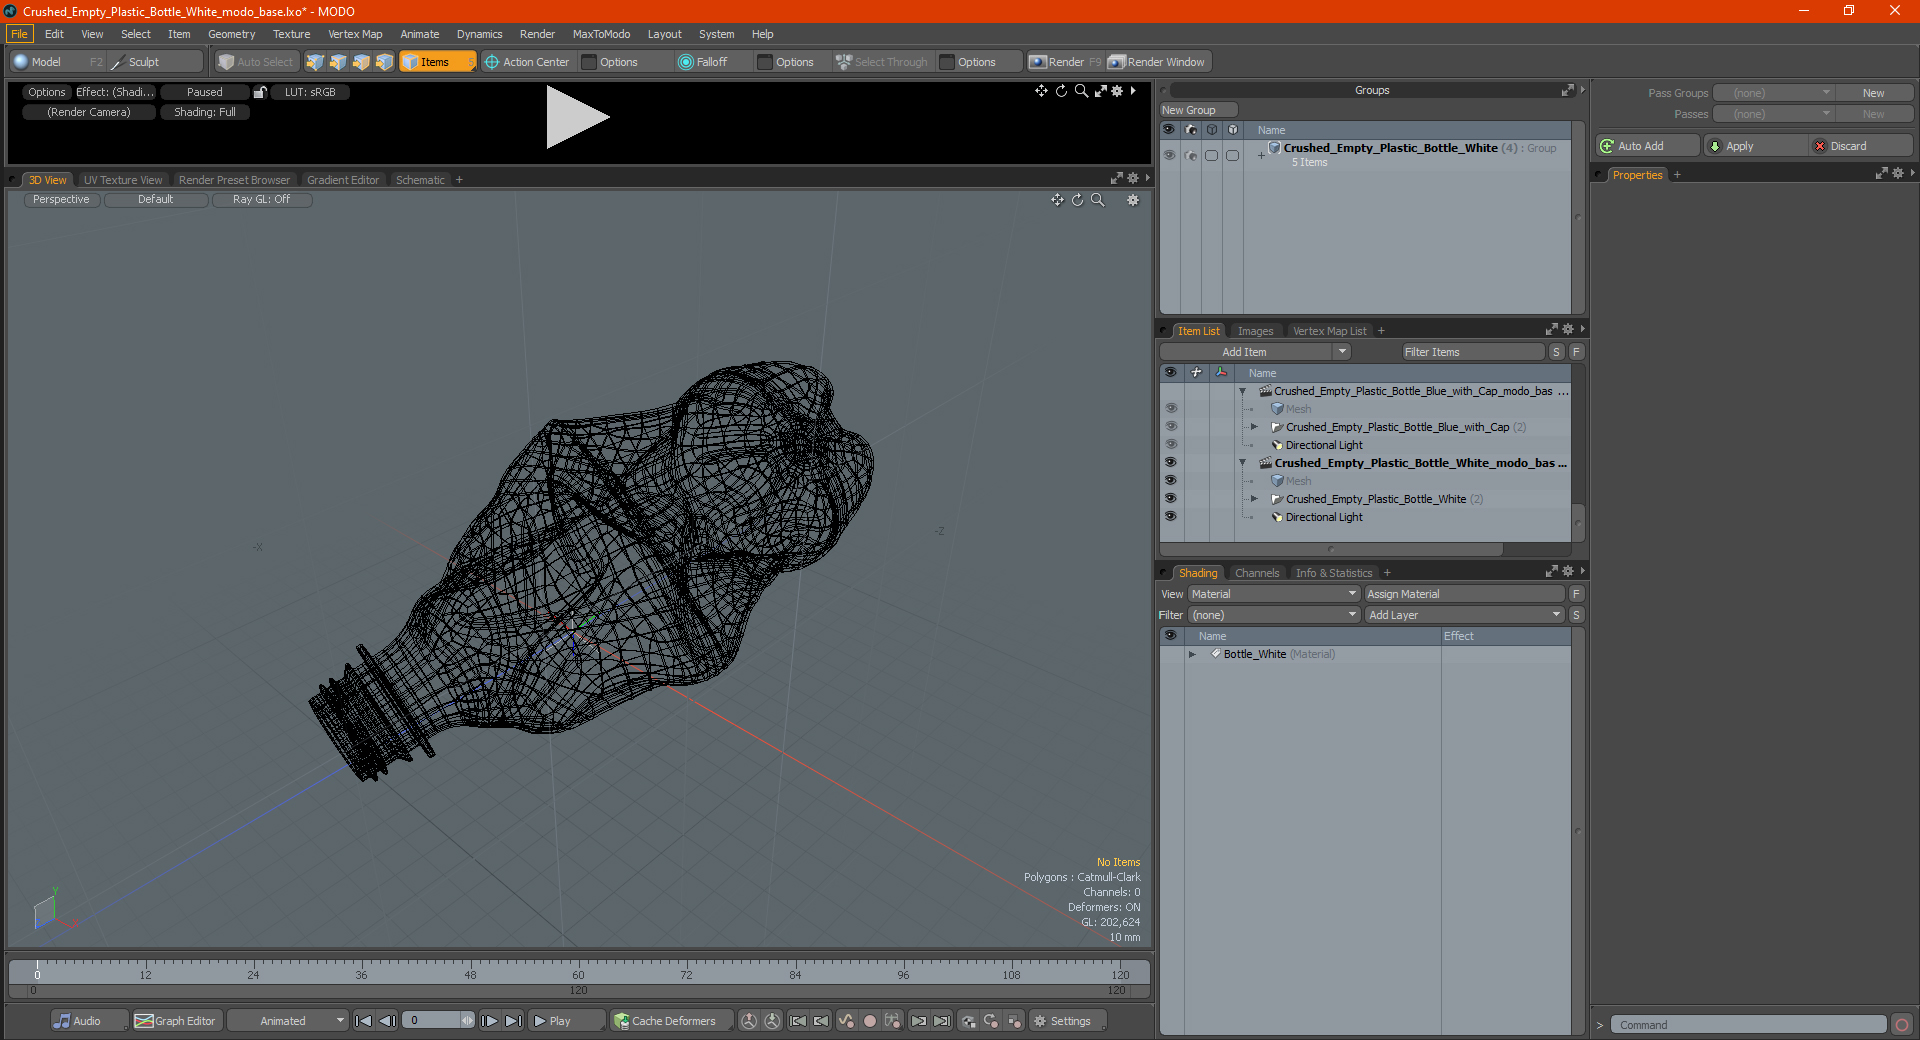Switch to Schematic tab

(x=420, y=180)
